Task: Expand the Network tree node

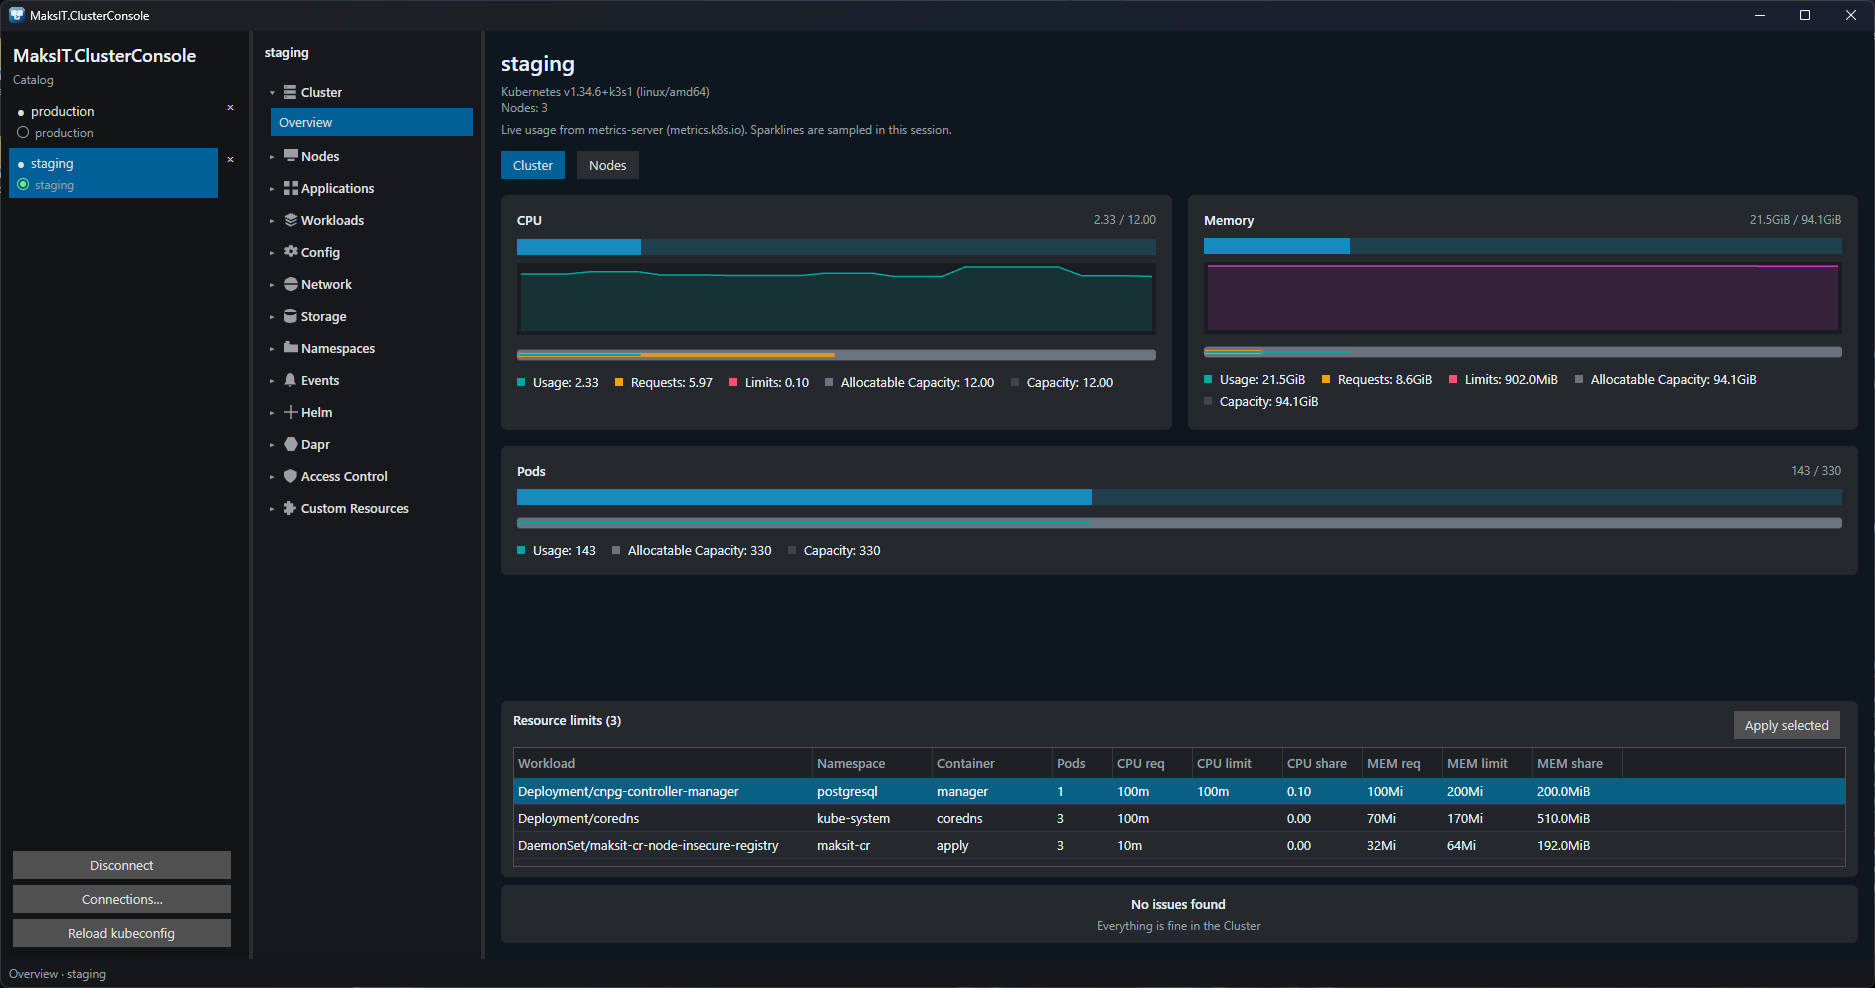Action: (272, 285)
